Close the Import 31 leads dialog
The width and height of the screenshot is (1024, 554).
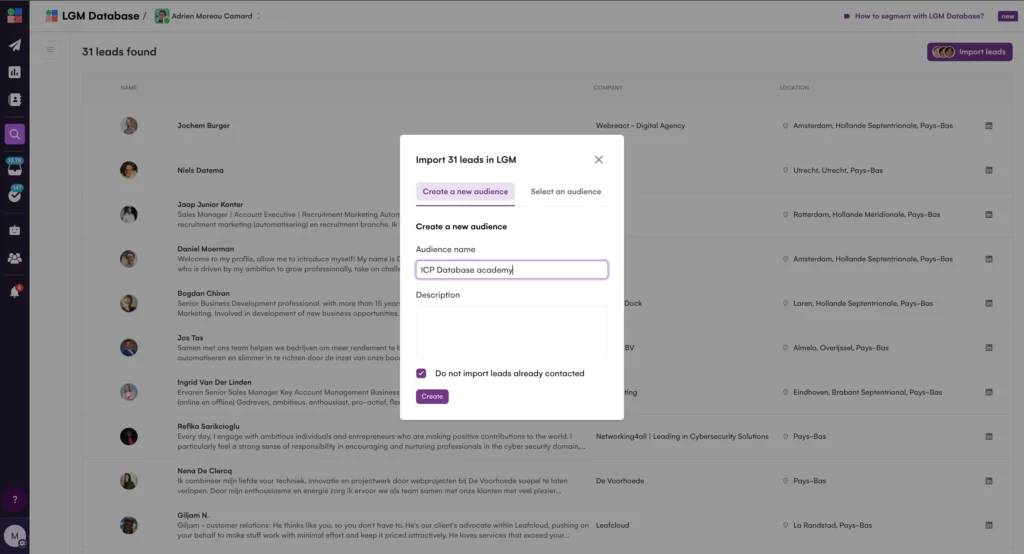point(599,160)
